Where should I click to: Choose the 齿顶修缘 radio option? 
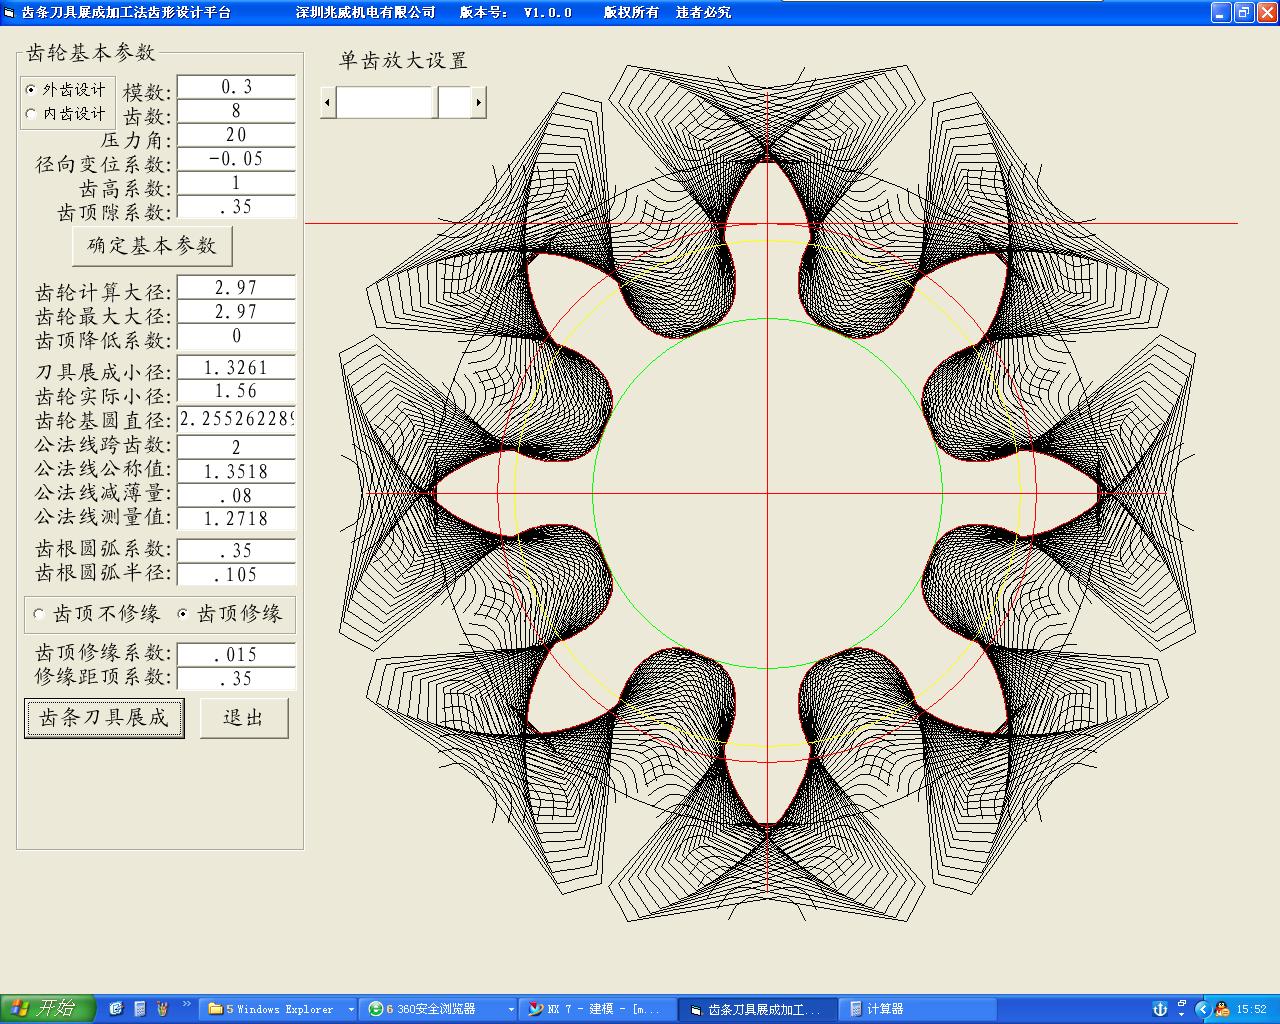click(230, 614)
